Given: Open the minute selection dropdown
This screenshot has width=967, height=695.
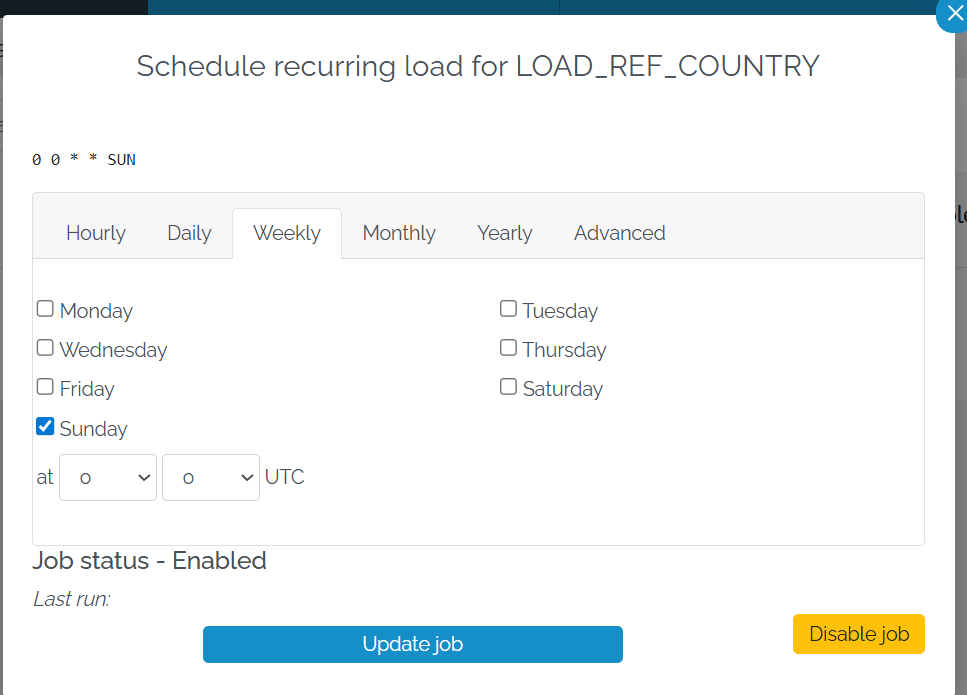Looking at the screenshot, I should click(x=210, y=477).
